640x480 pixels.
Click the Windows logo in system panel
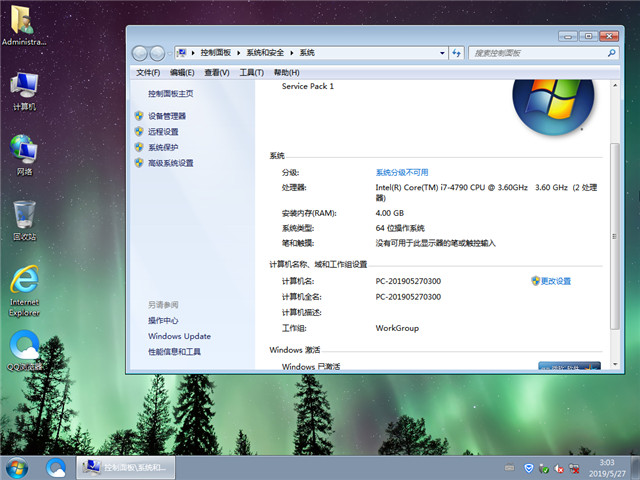tap(553, 105)
